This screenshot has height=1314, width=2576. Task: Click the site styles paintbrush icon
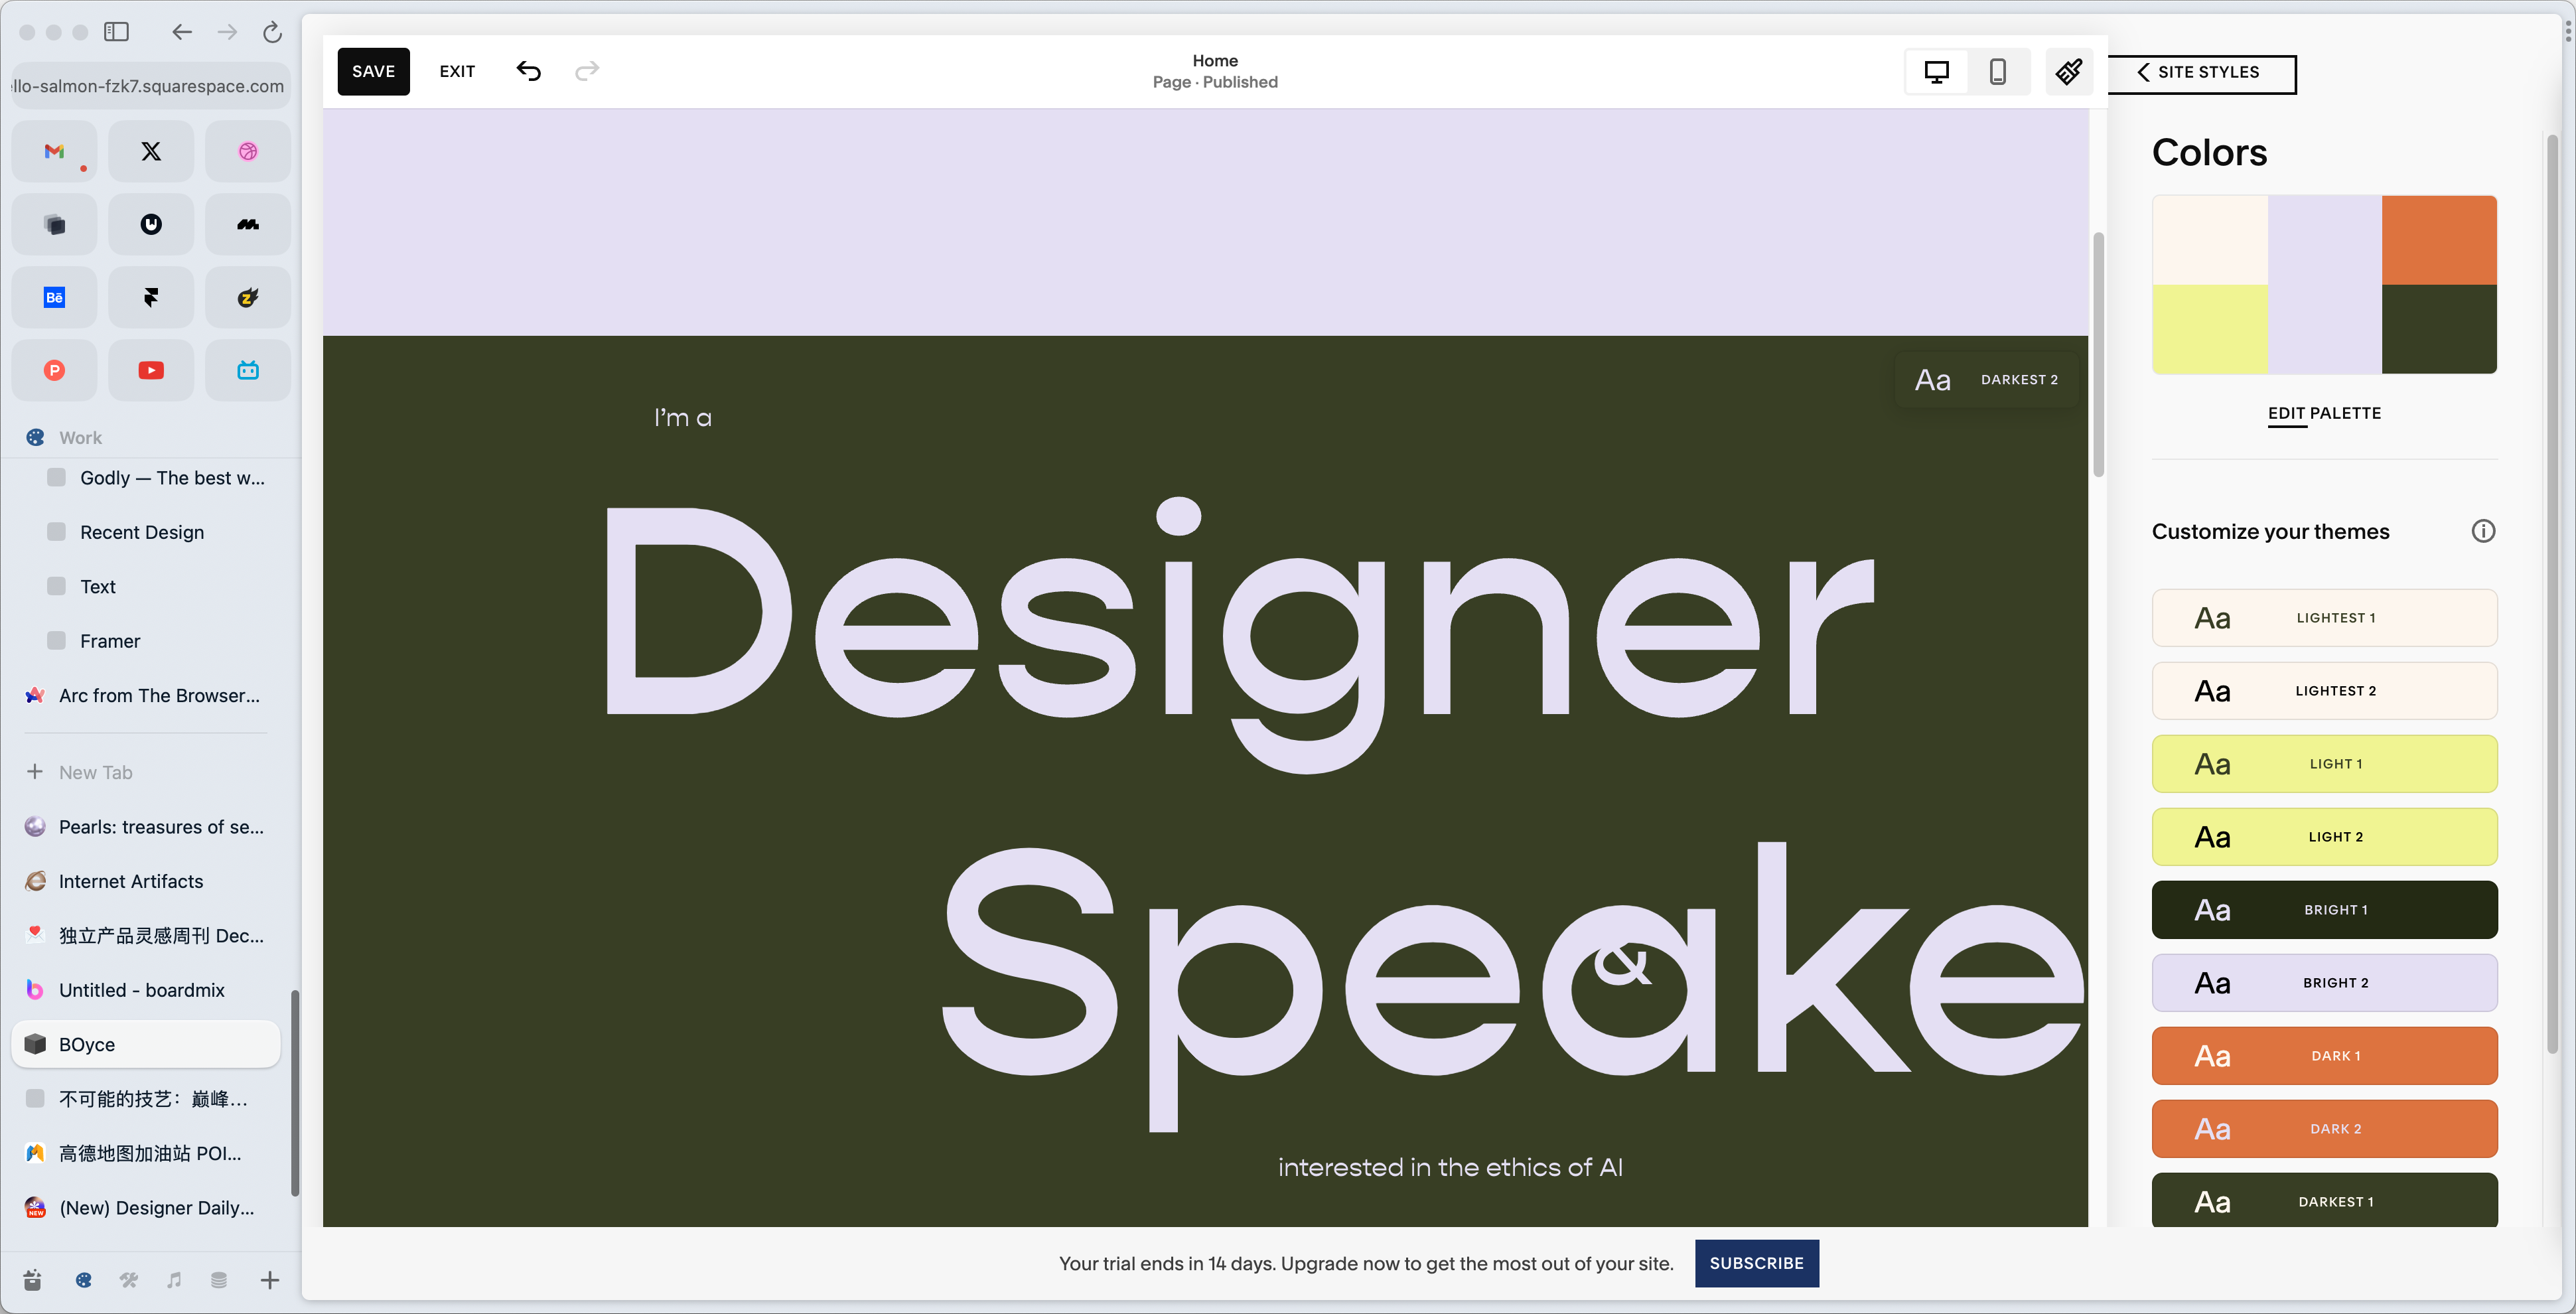2068,72
